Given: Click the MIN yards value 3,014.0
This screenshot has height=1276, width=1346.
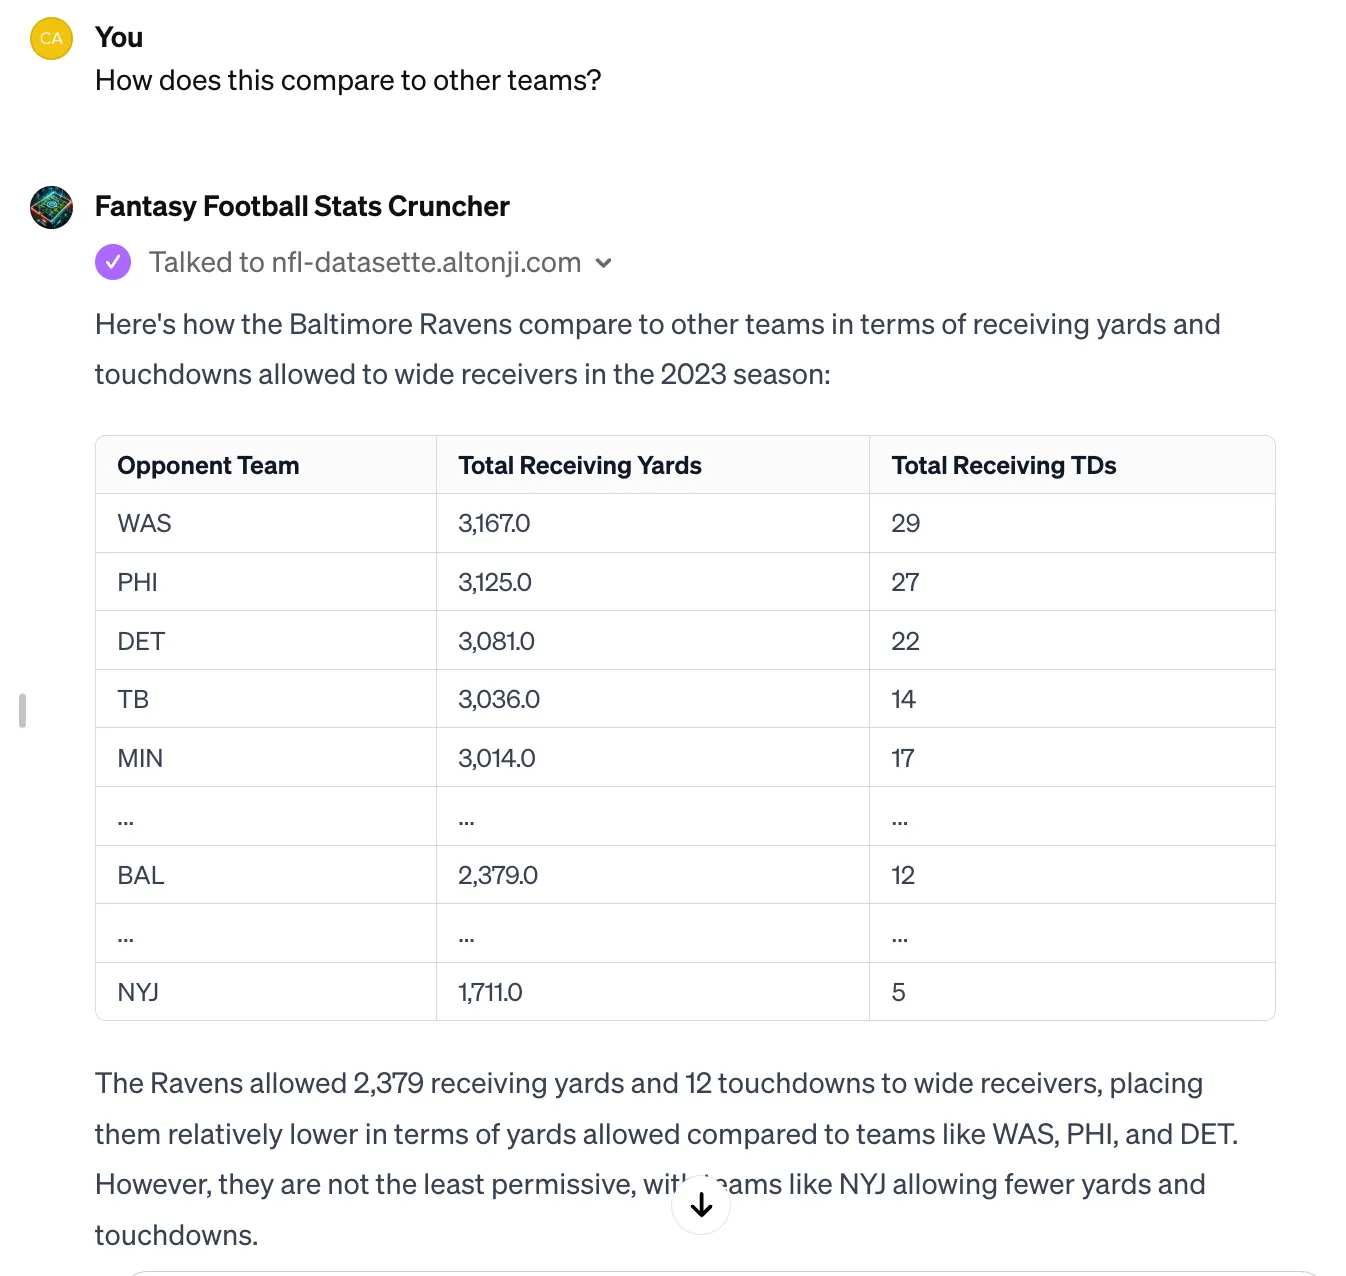Looking at the screenshot, I should (x=497, y=758).
